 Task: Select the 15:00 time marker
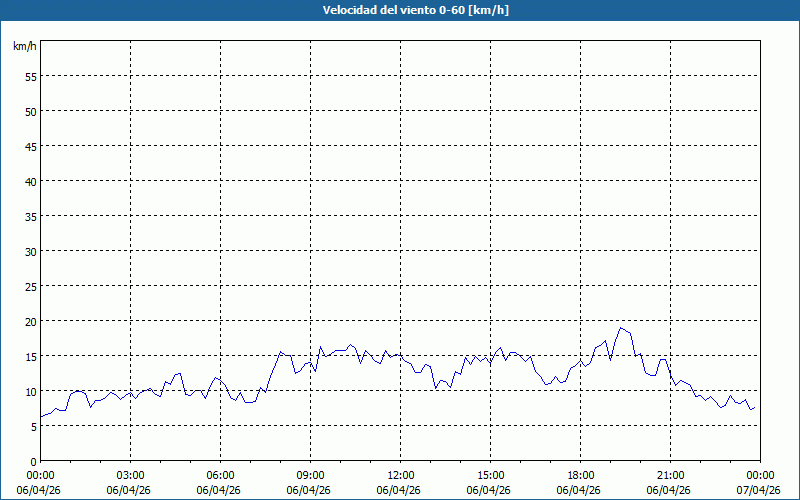click(490, 475)
